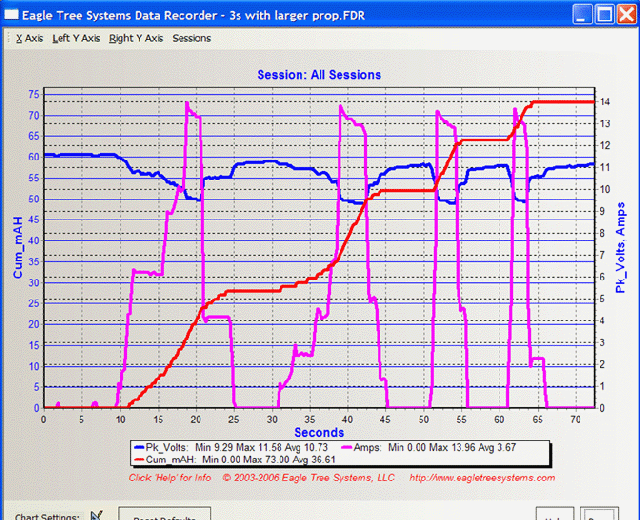The width and height of the screenshot is (640, 520).
Task: Click the 14 tick on right axis
Action: coord(605,102)
